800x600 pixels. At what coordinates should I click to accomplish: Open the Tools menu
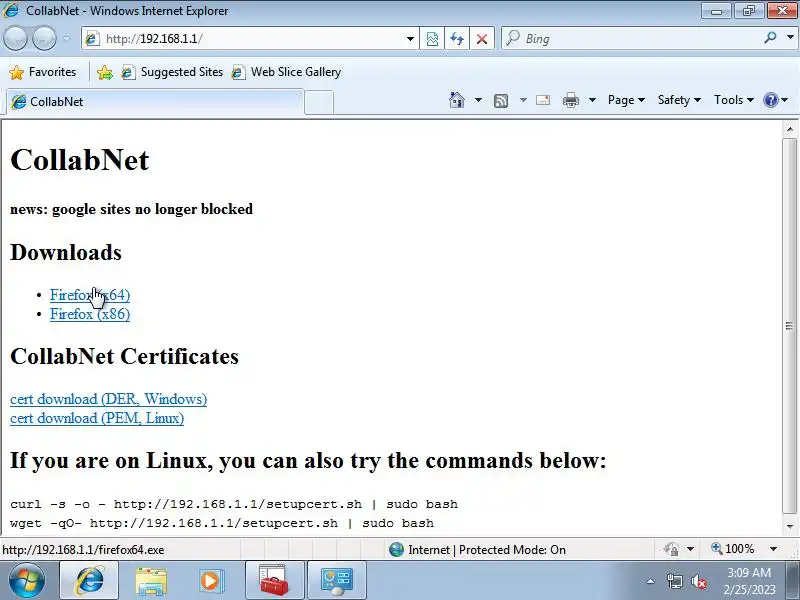733,100
